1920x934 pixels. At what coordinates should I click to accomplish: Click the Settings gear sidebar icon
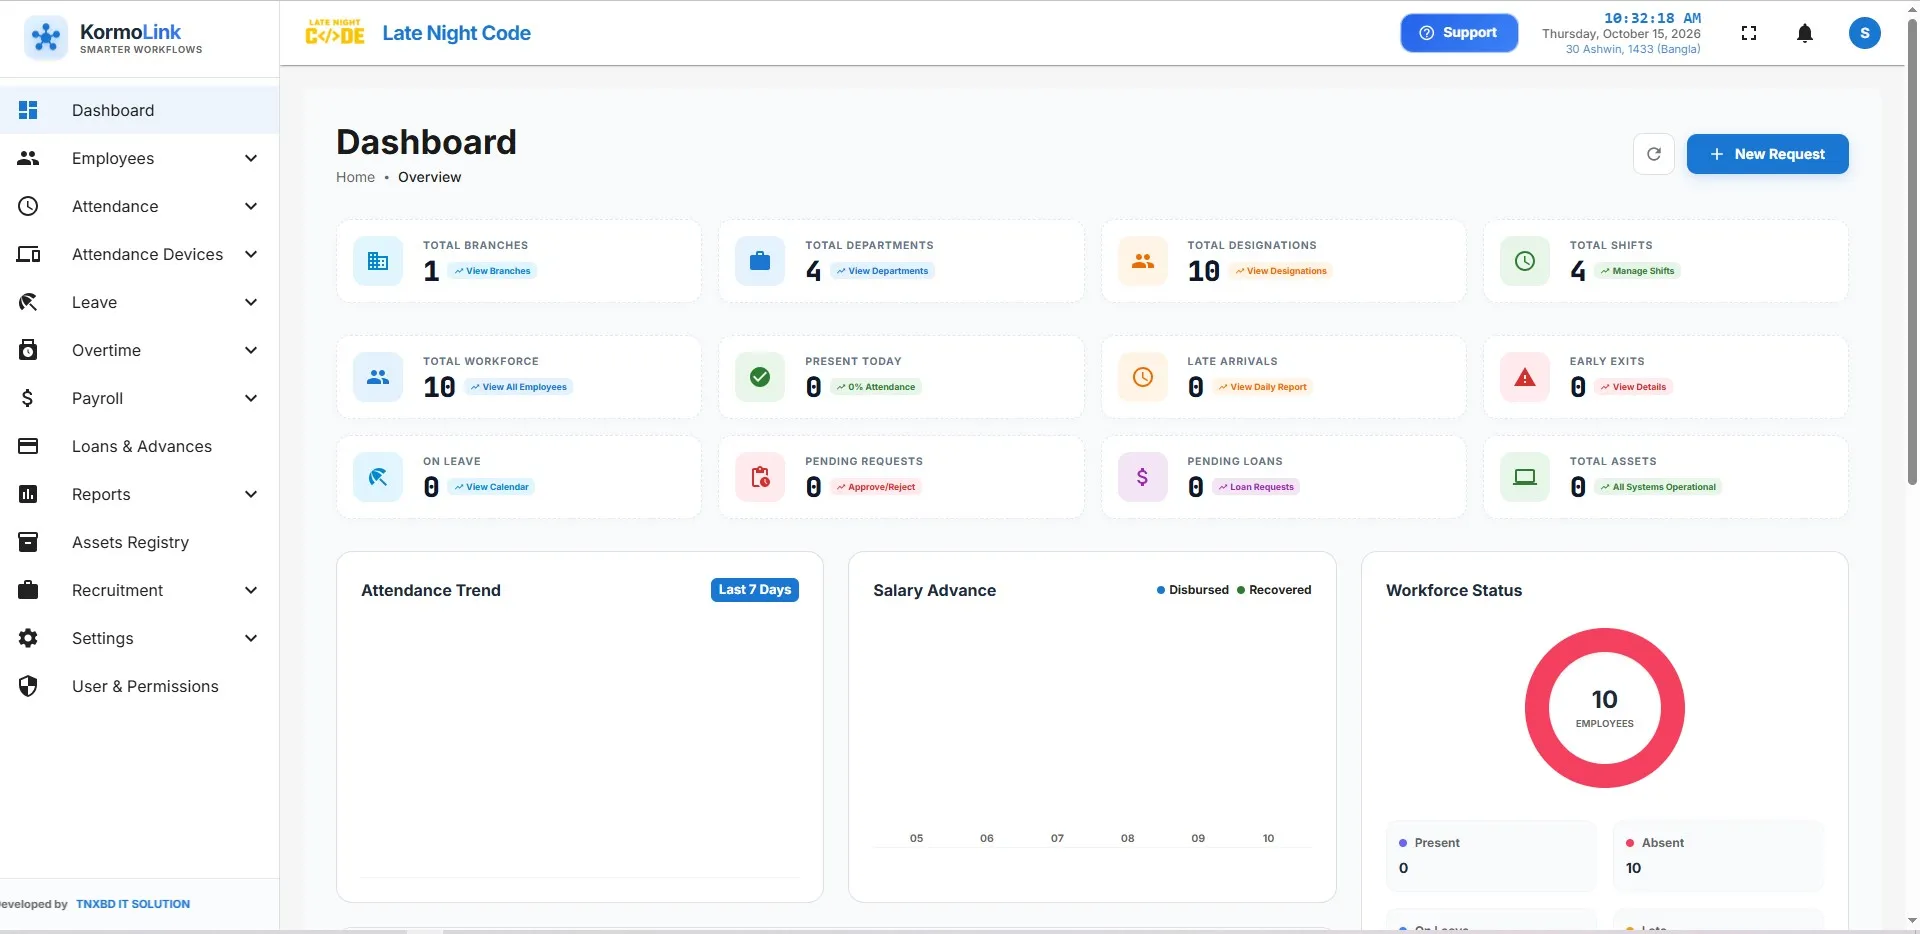(28, 638)
